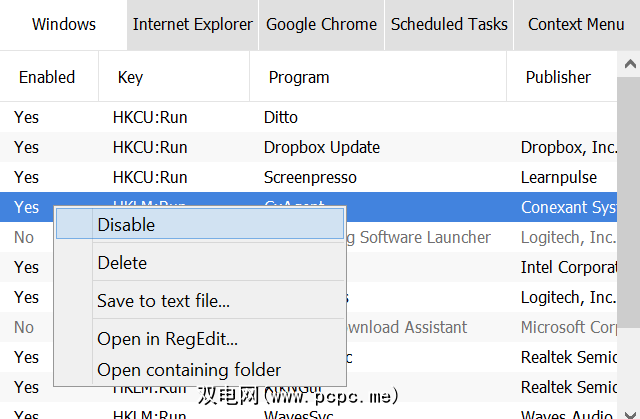Click Save to text file option
Screen dimensions: 640x419
163,301
